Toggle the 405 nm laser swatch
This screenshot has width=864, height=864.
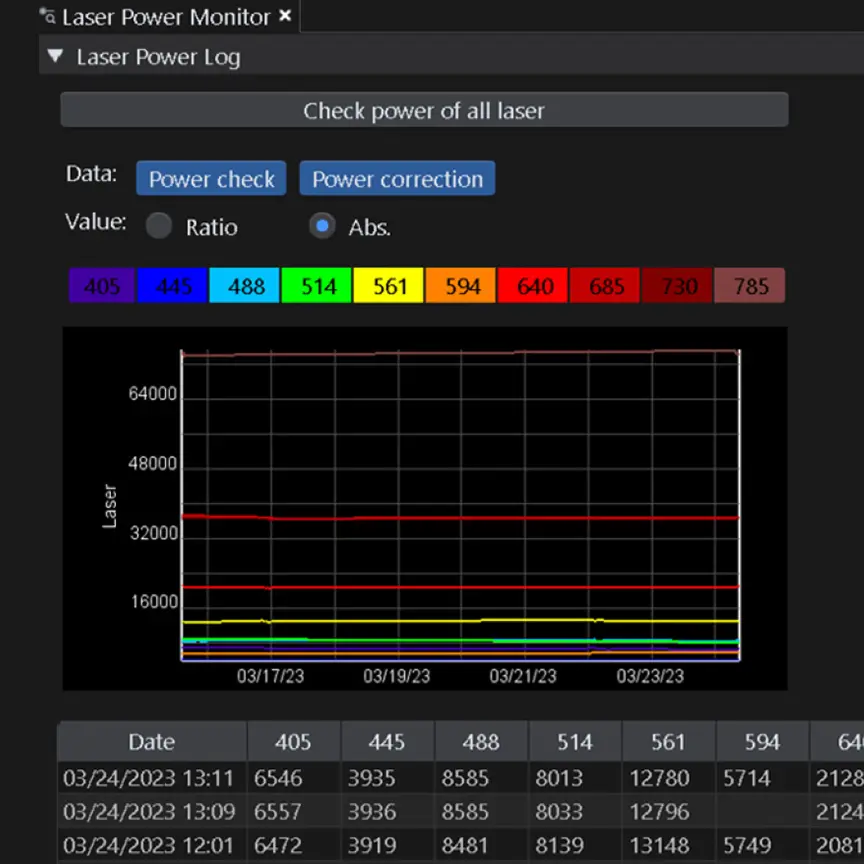[102, 286]
